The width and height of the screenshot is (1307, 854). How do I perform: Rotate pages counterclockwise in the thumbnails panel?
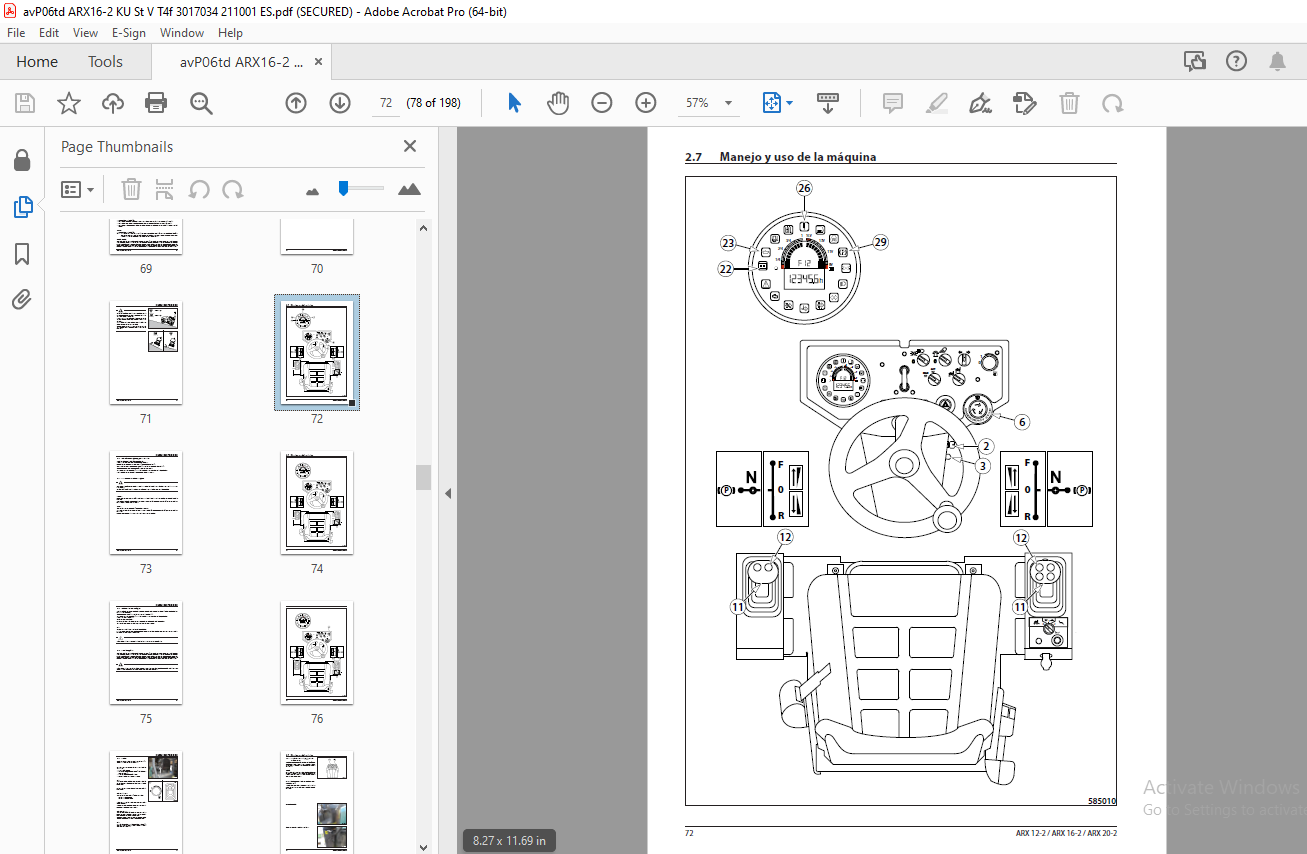pyautogui.click(x=199, y=189)
